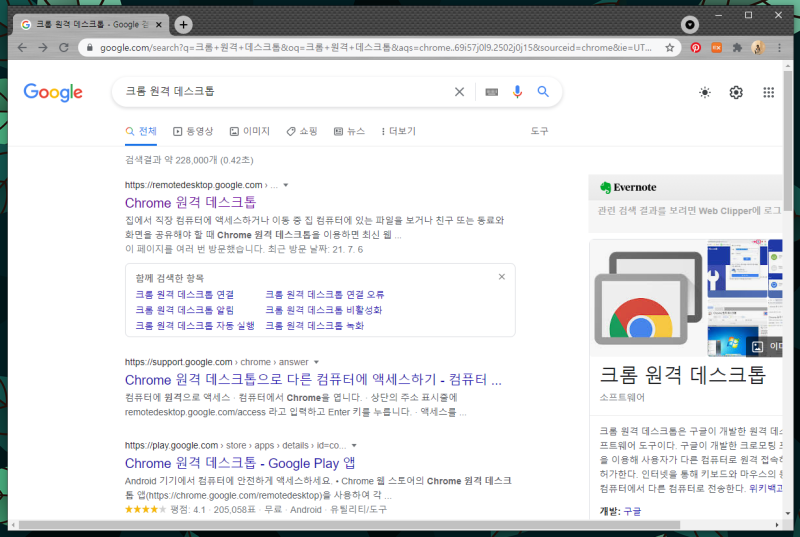Viewport: 800px width, 537px height.
Task: Open Chrome's three-dot menu
Action: click(779, 47)
